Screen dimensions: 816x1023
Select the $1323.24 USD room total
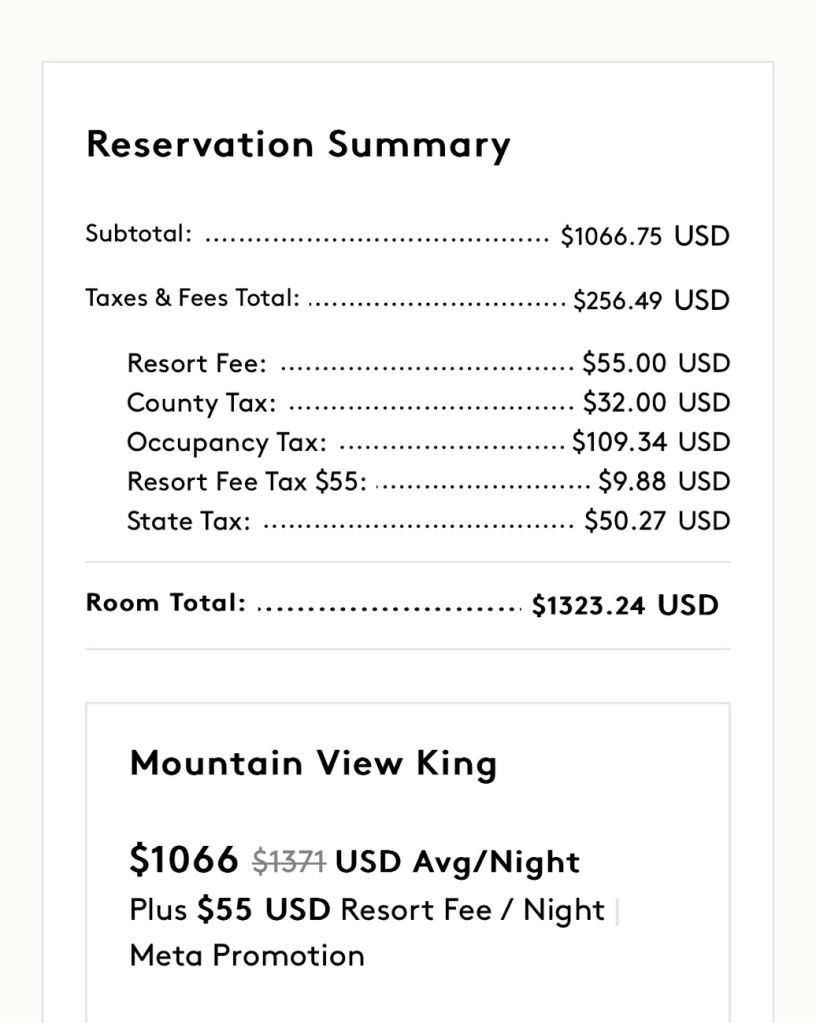(x=625, y=606)
